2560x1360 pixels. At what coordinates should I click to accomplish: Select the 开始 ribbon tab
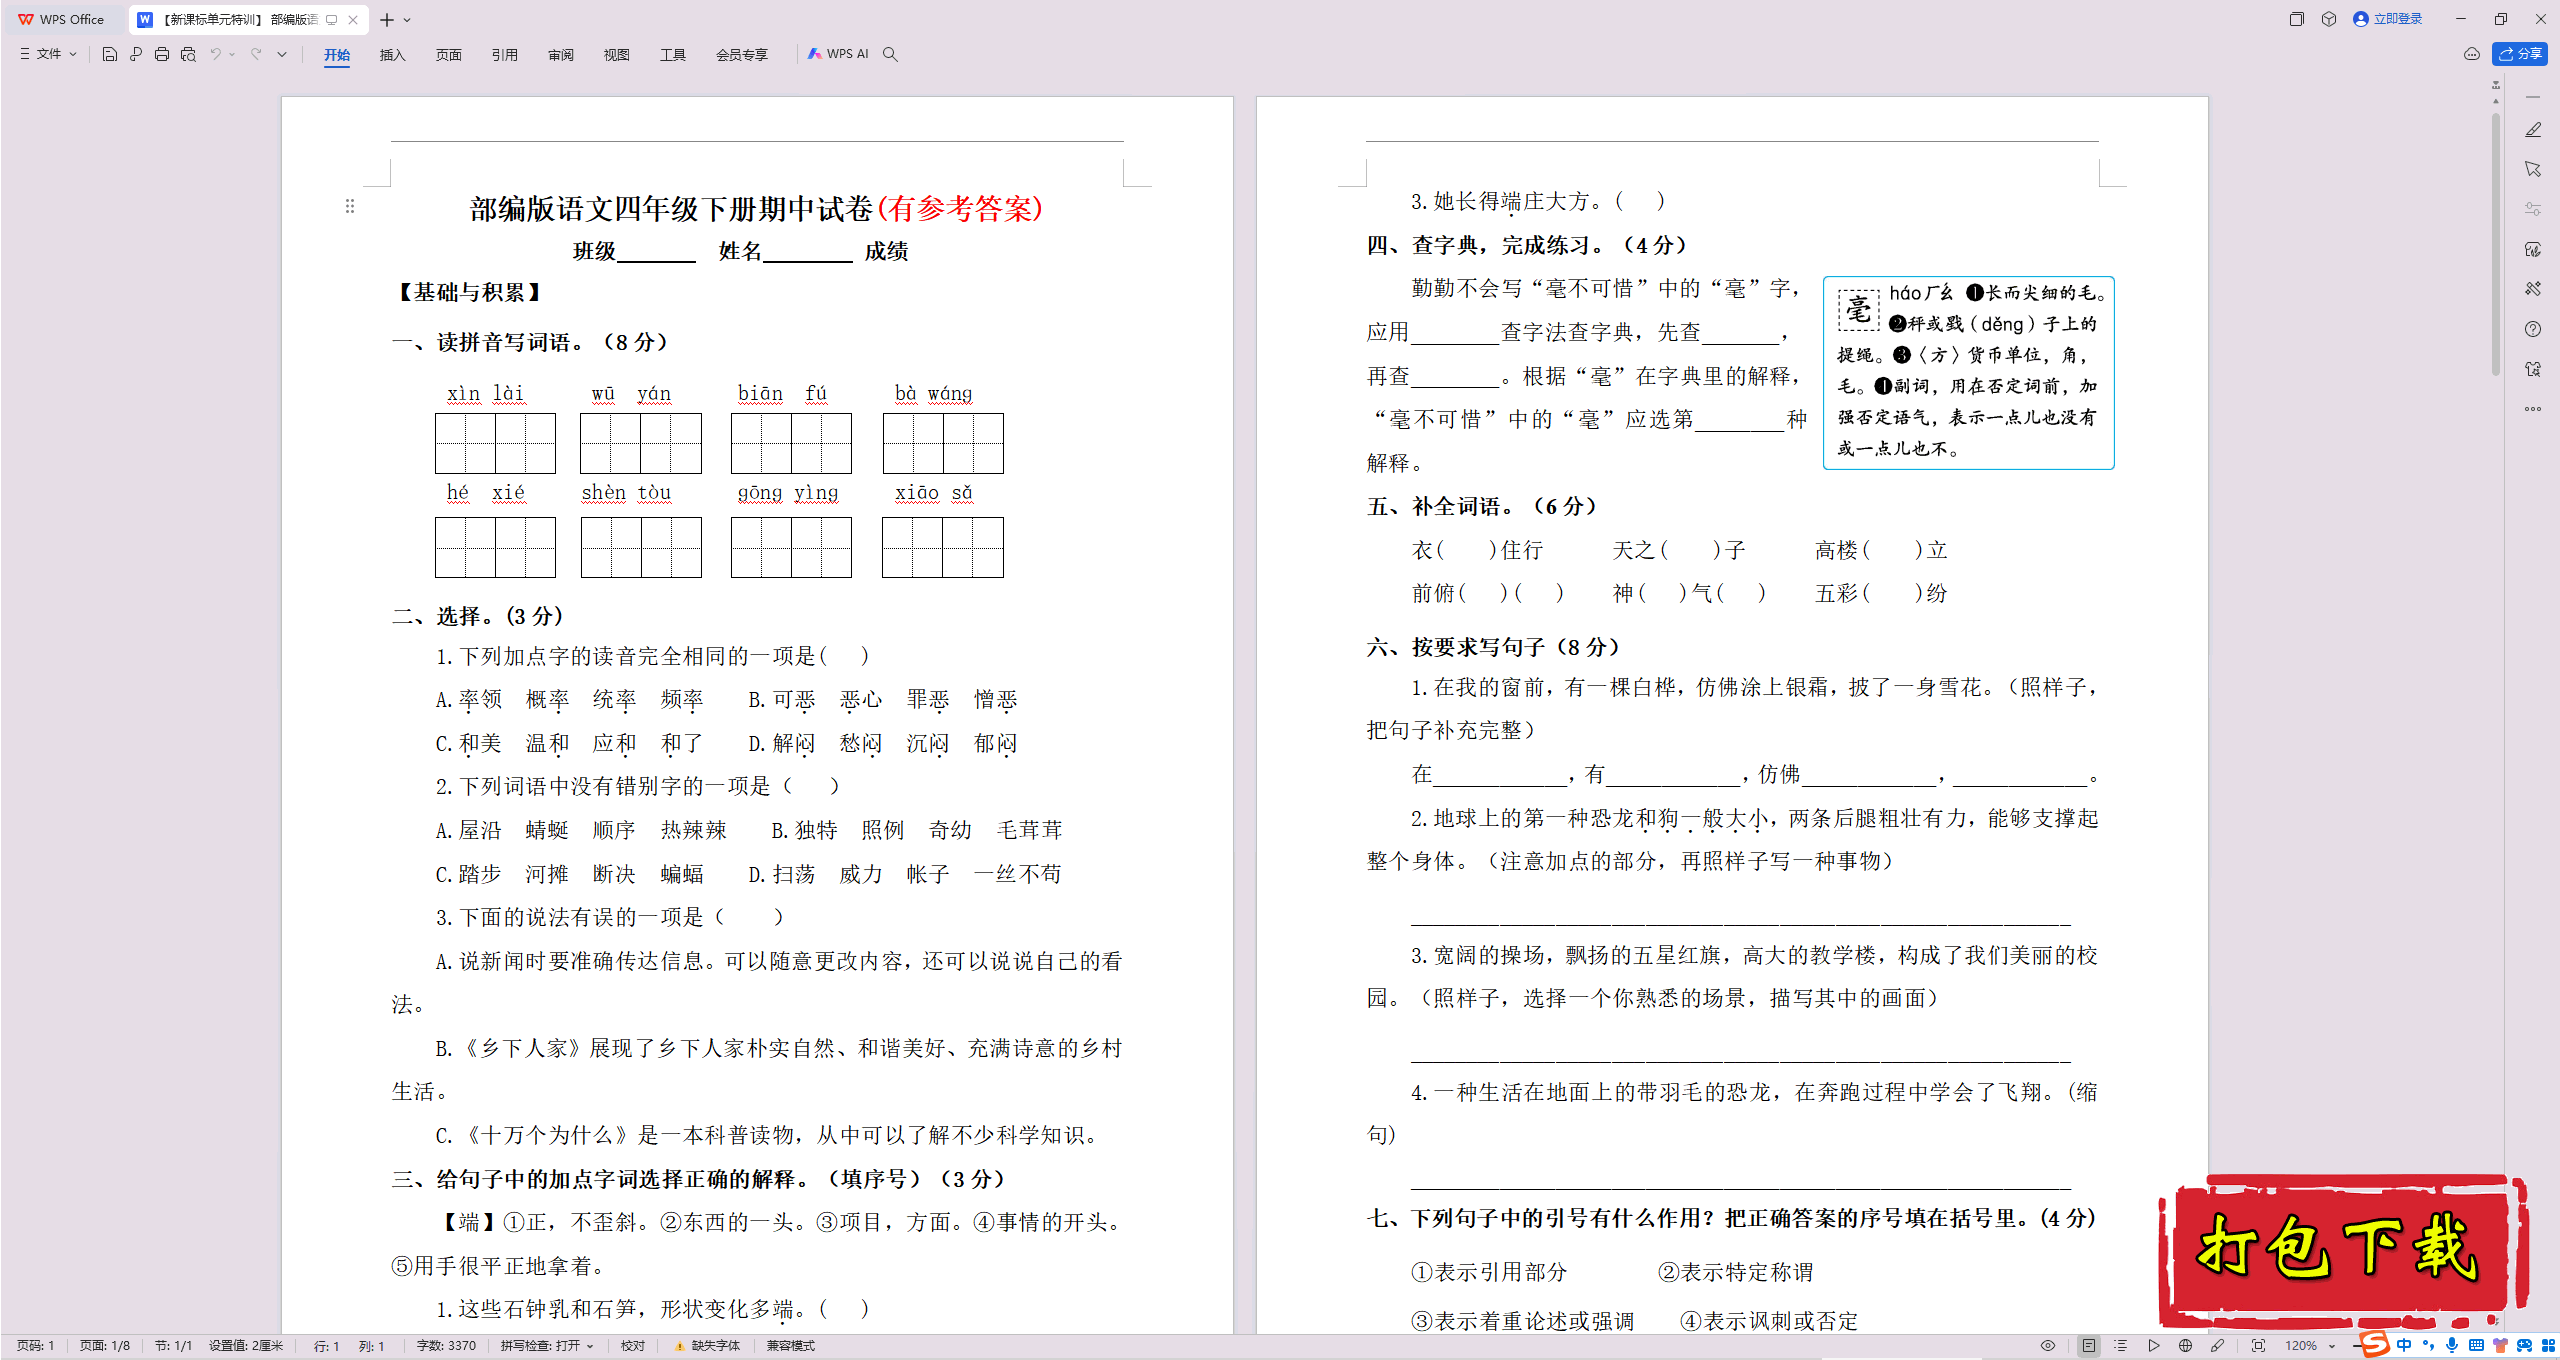pos(337,55)
